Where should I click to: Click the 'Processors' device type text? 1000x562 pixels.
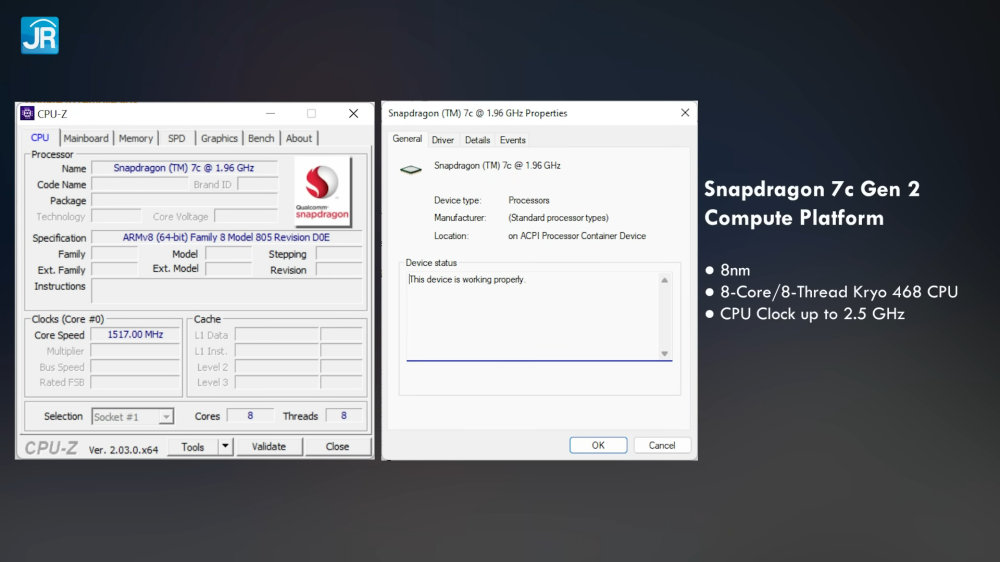(x=529, y=200)
